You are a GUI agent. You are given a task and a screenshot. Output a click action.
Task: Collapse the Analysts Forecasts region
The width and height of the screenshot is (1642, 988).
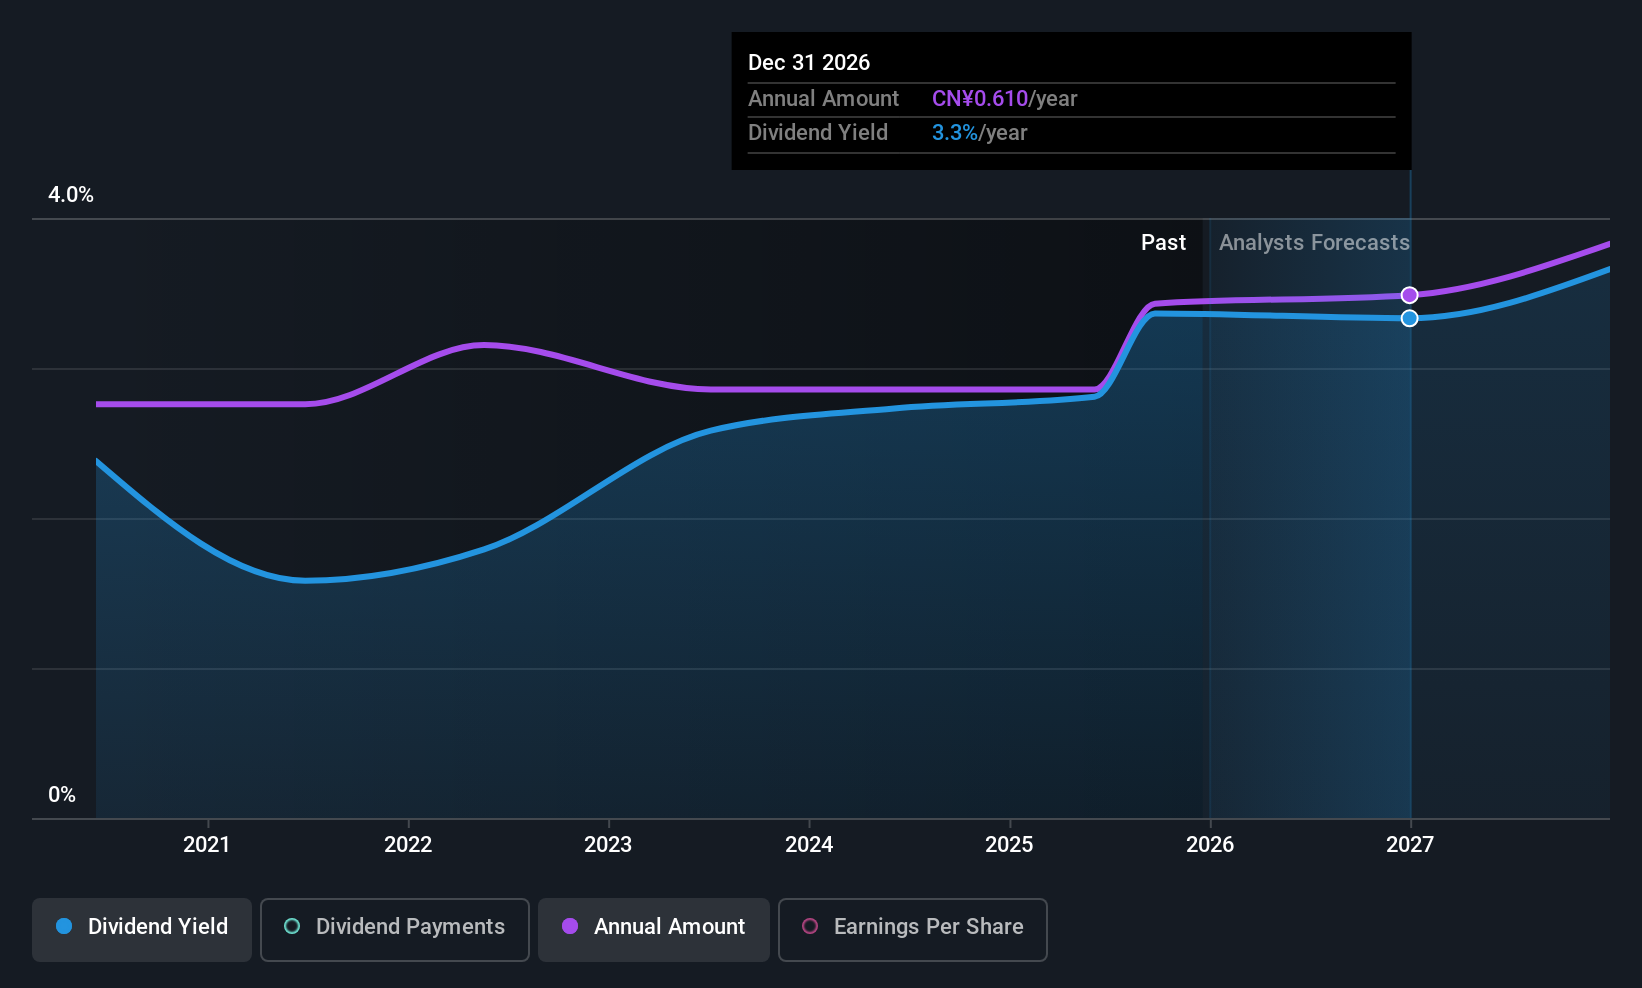pos(1313,242)
